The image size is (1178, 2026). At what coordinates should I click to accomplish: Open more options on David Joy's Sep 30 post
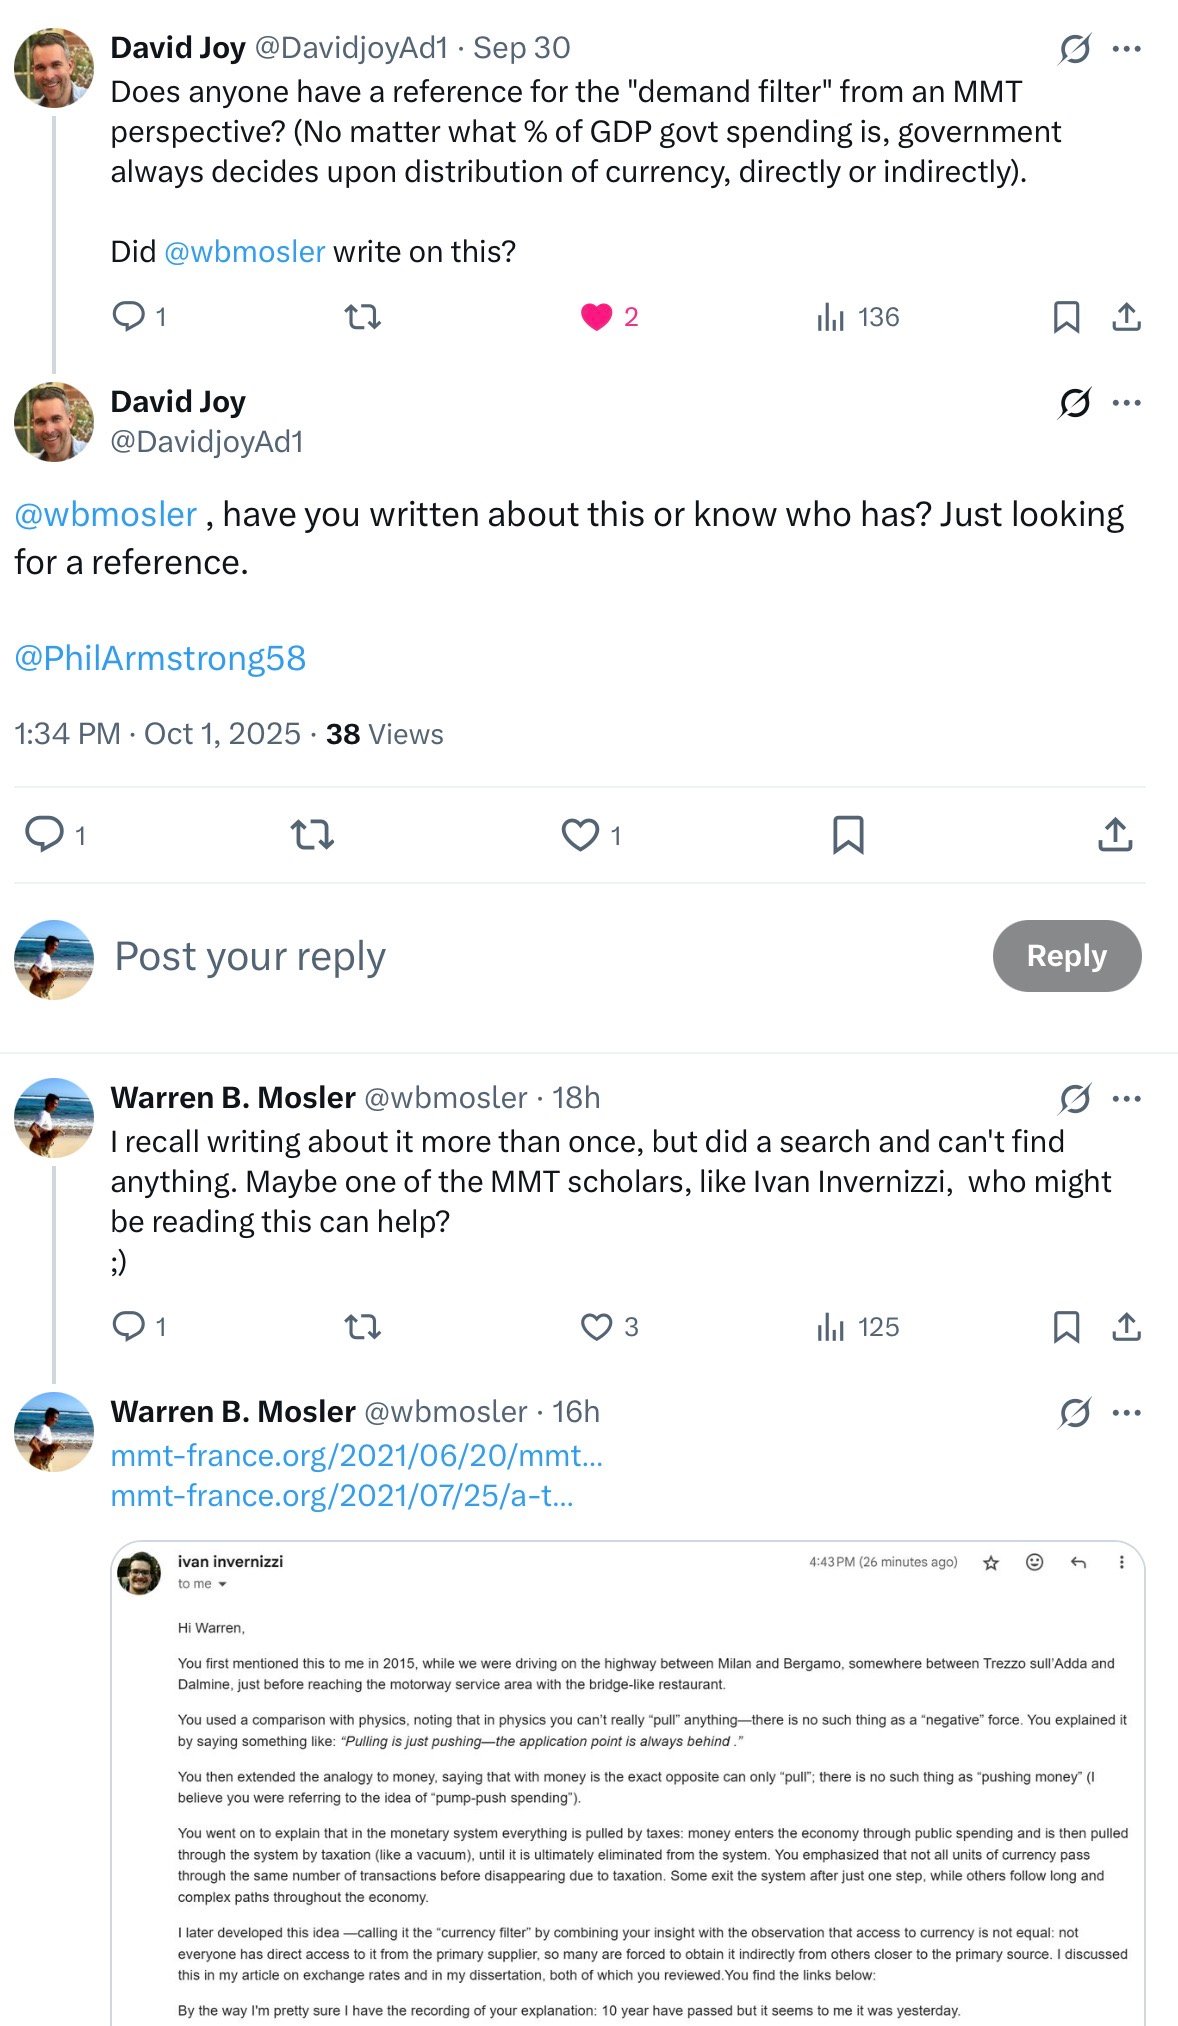click(x=1127, y=49)
